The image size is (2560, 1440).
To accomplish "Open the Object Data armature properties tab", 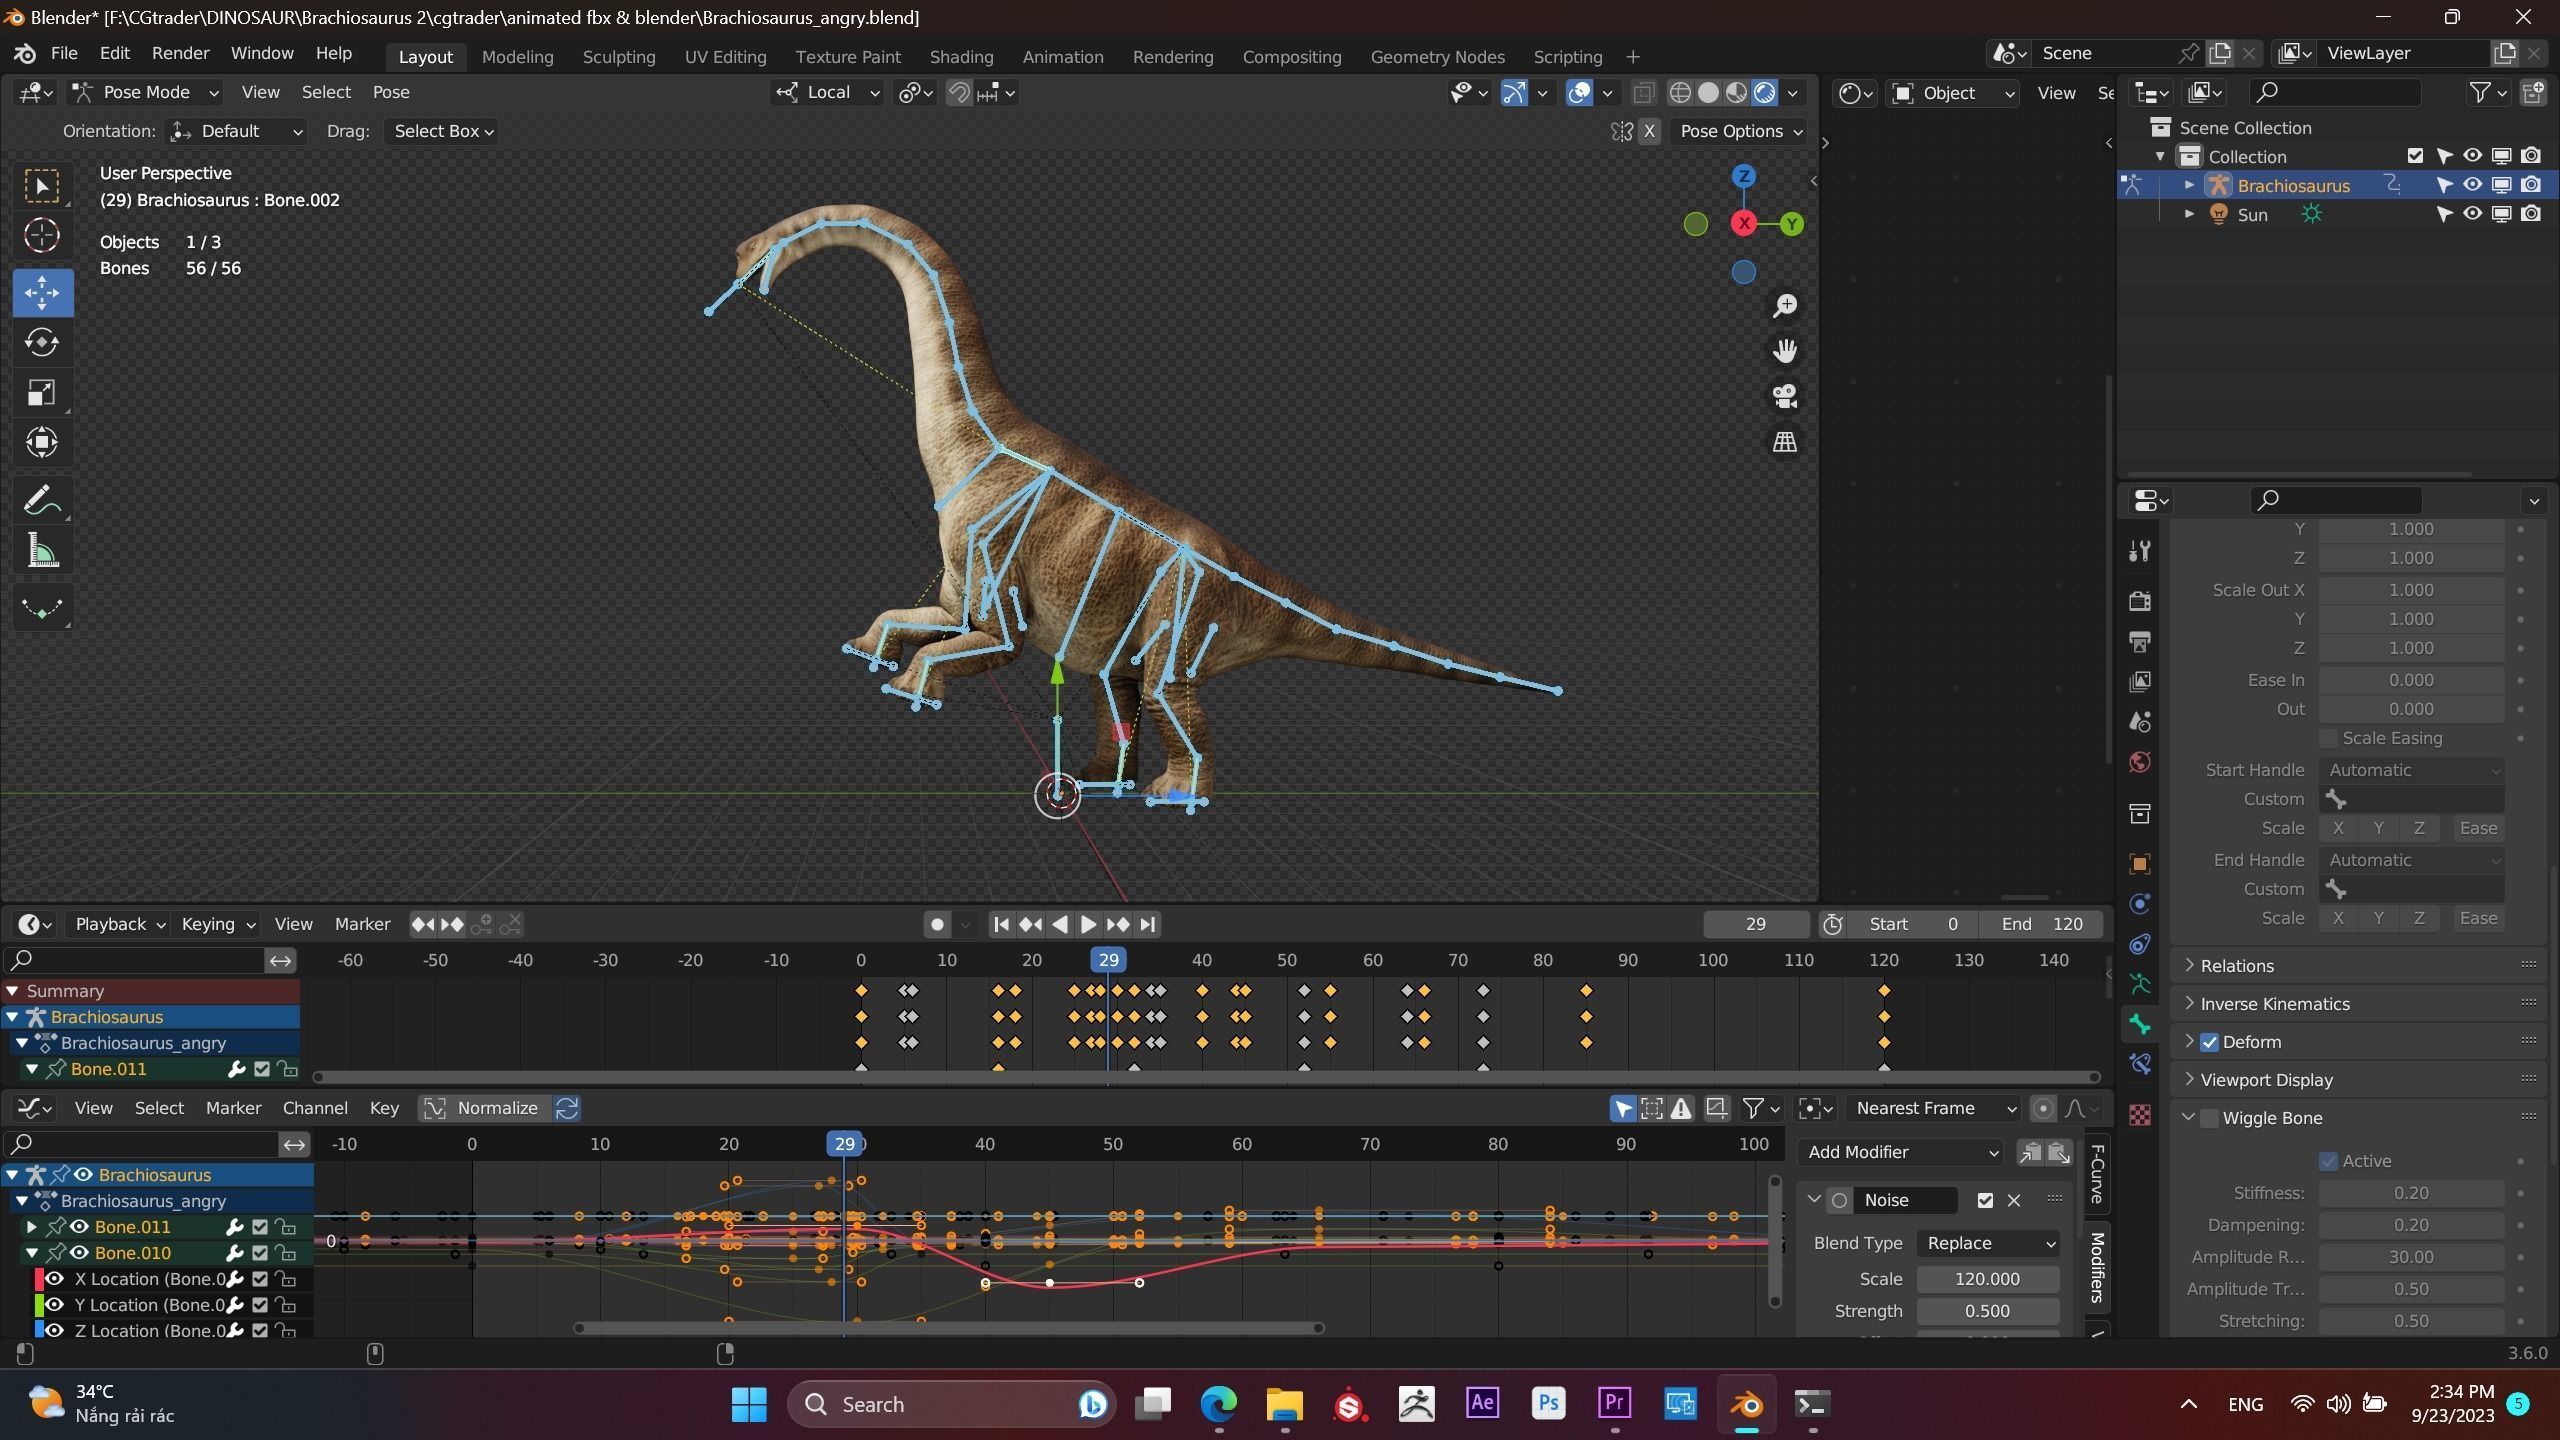I will point(2140,984).
